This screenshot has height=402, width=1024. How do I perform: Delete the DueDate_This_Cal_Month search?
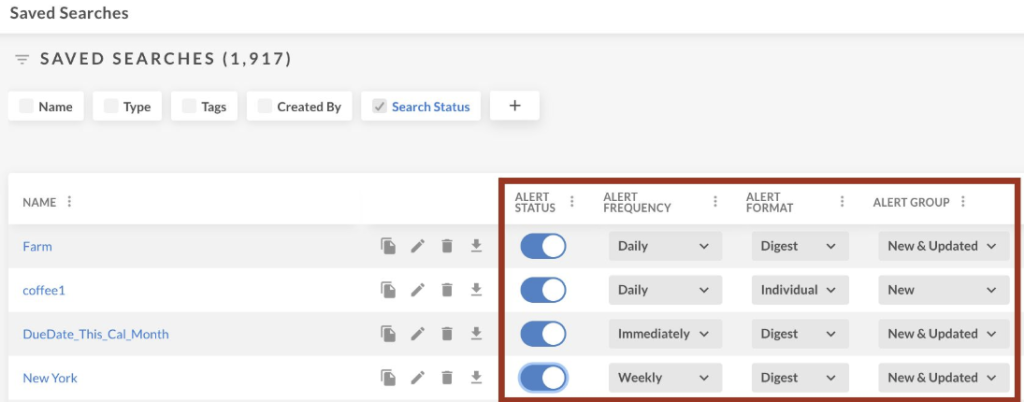pos(447,334)
